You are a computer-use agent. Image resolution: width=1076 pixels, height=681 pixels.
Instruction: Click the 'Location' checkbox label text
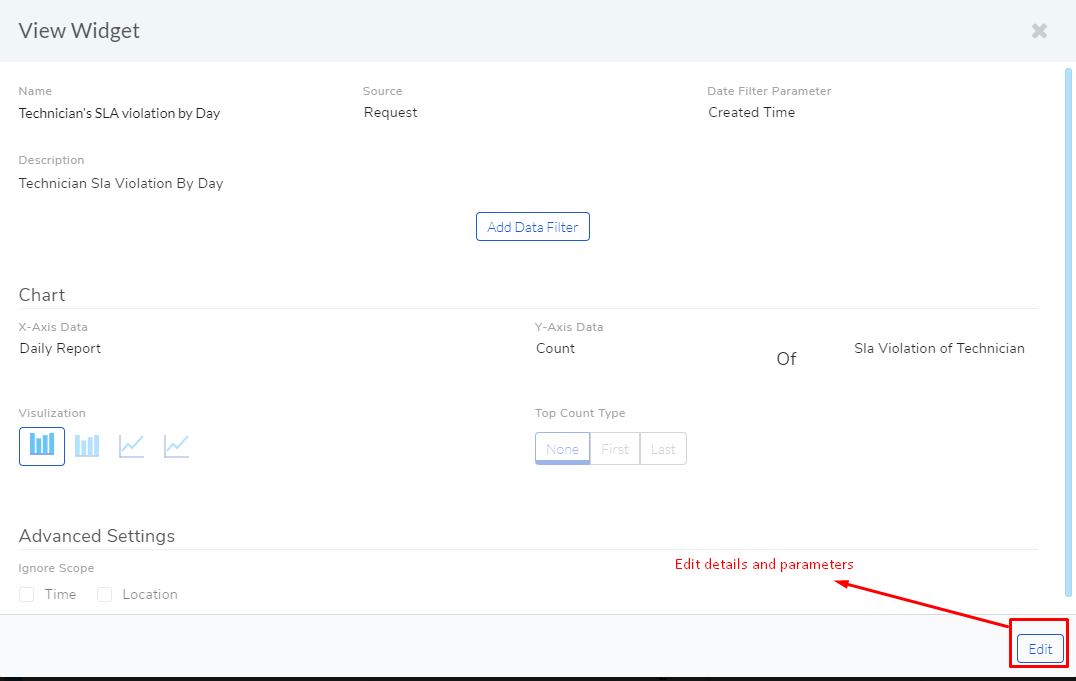coord(150,595)
